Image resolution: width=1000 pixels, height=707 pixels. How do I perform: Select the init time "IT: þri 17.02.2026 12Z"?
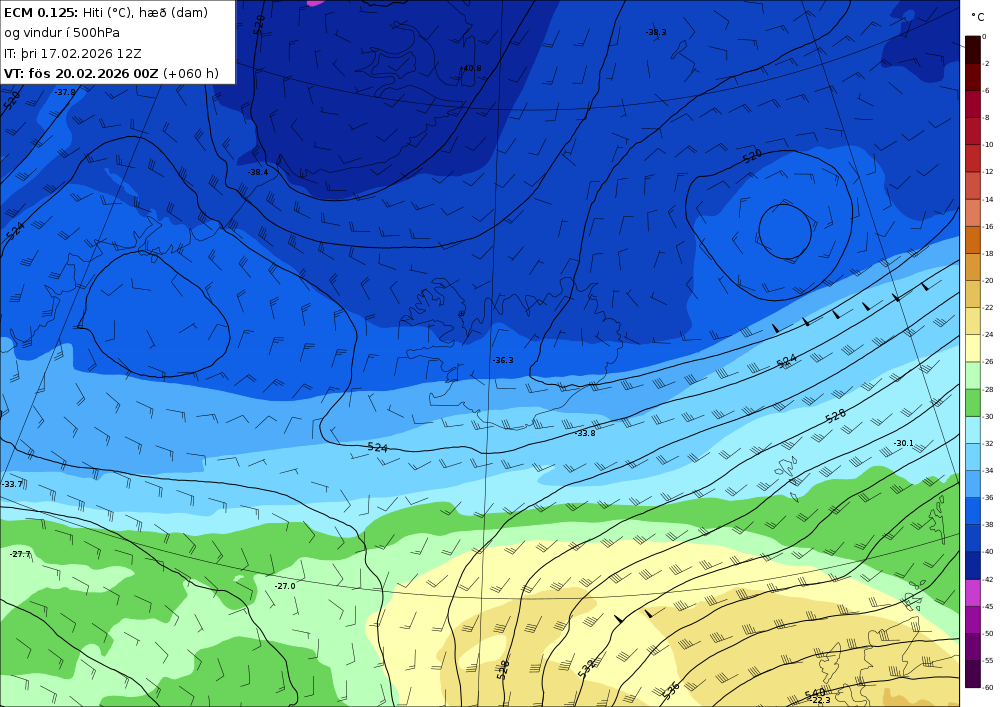click(x=73, y=53)
